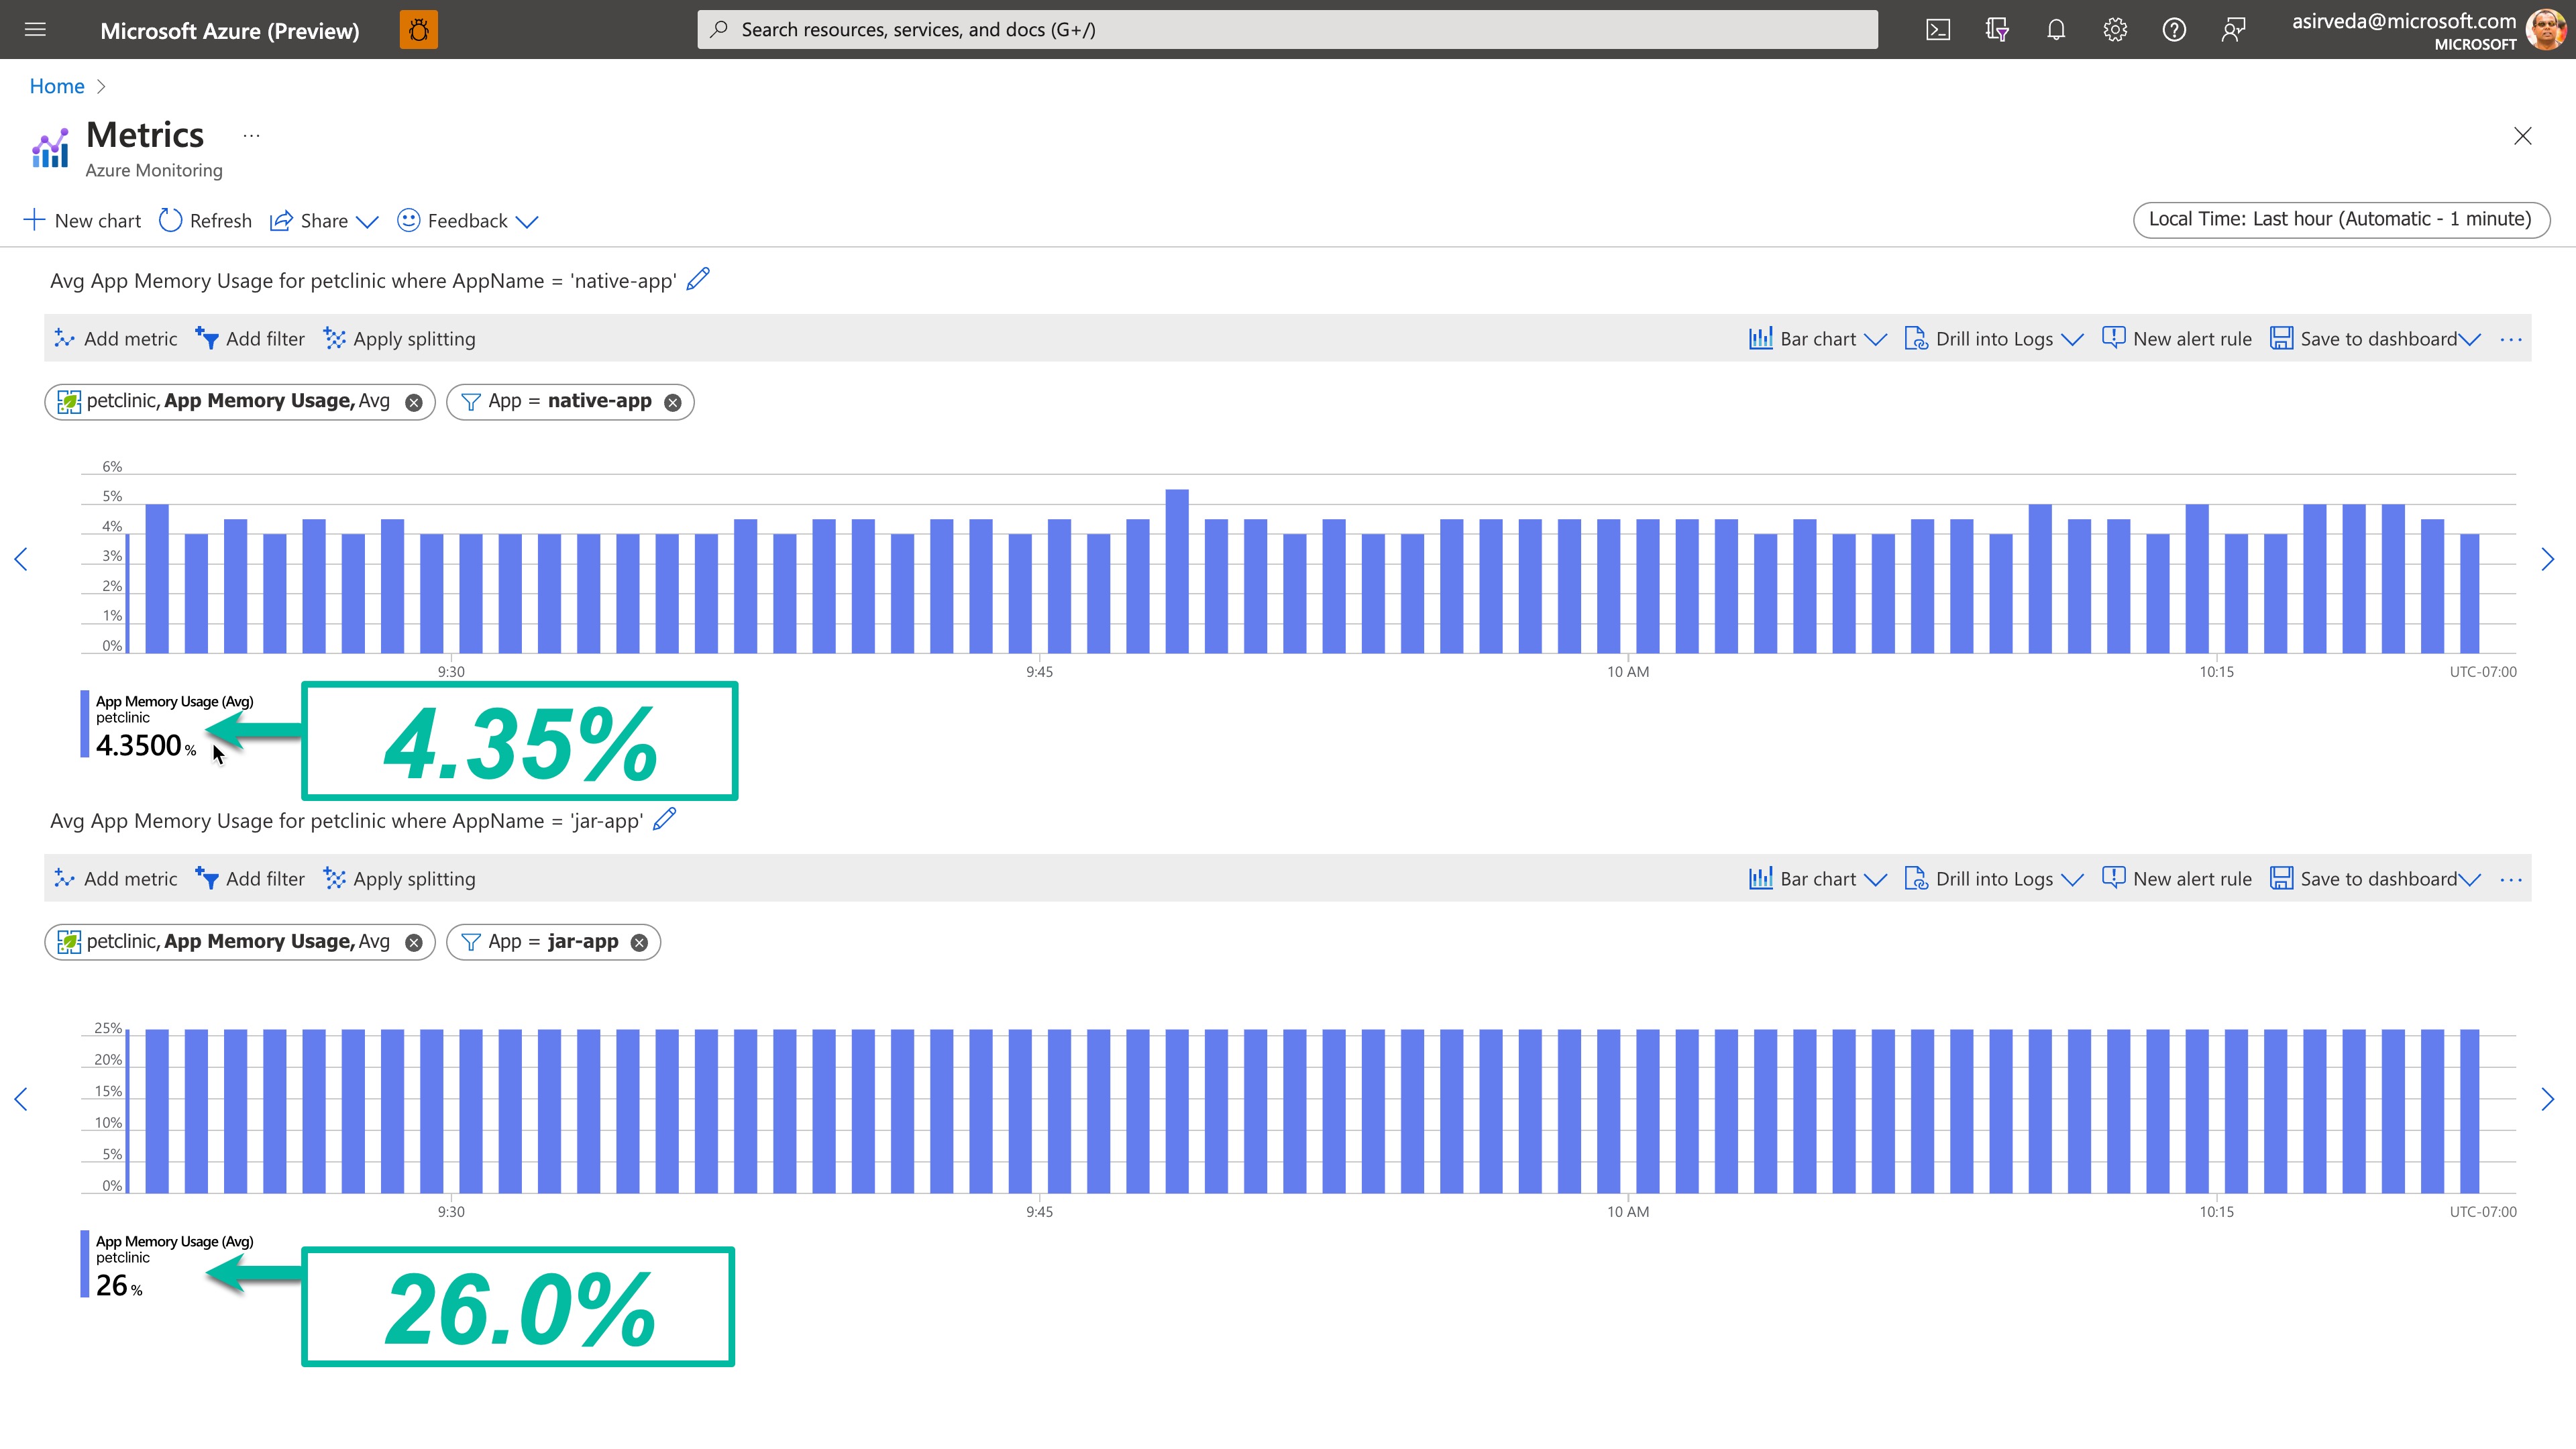Open Drill into Logs dropdown in second chart
2576x1449 pixels.
point(1994,879)
